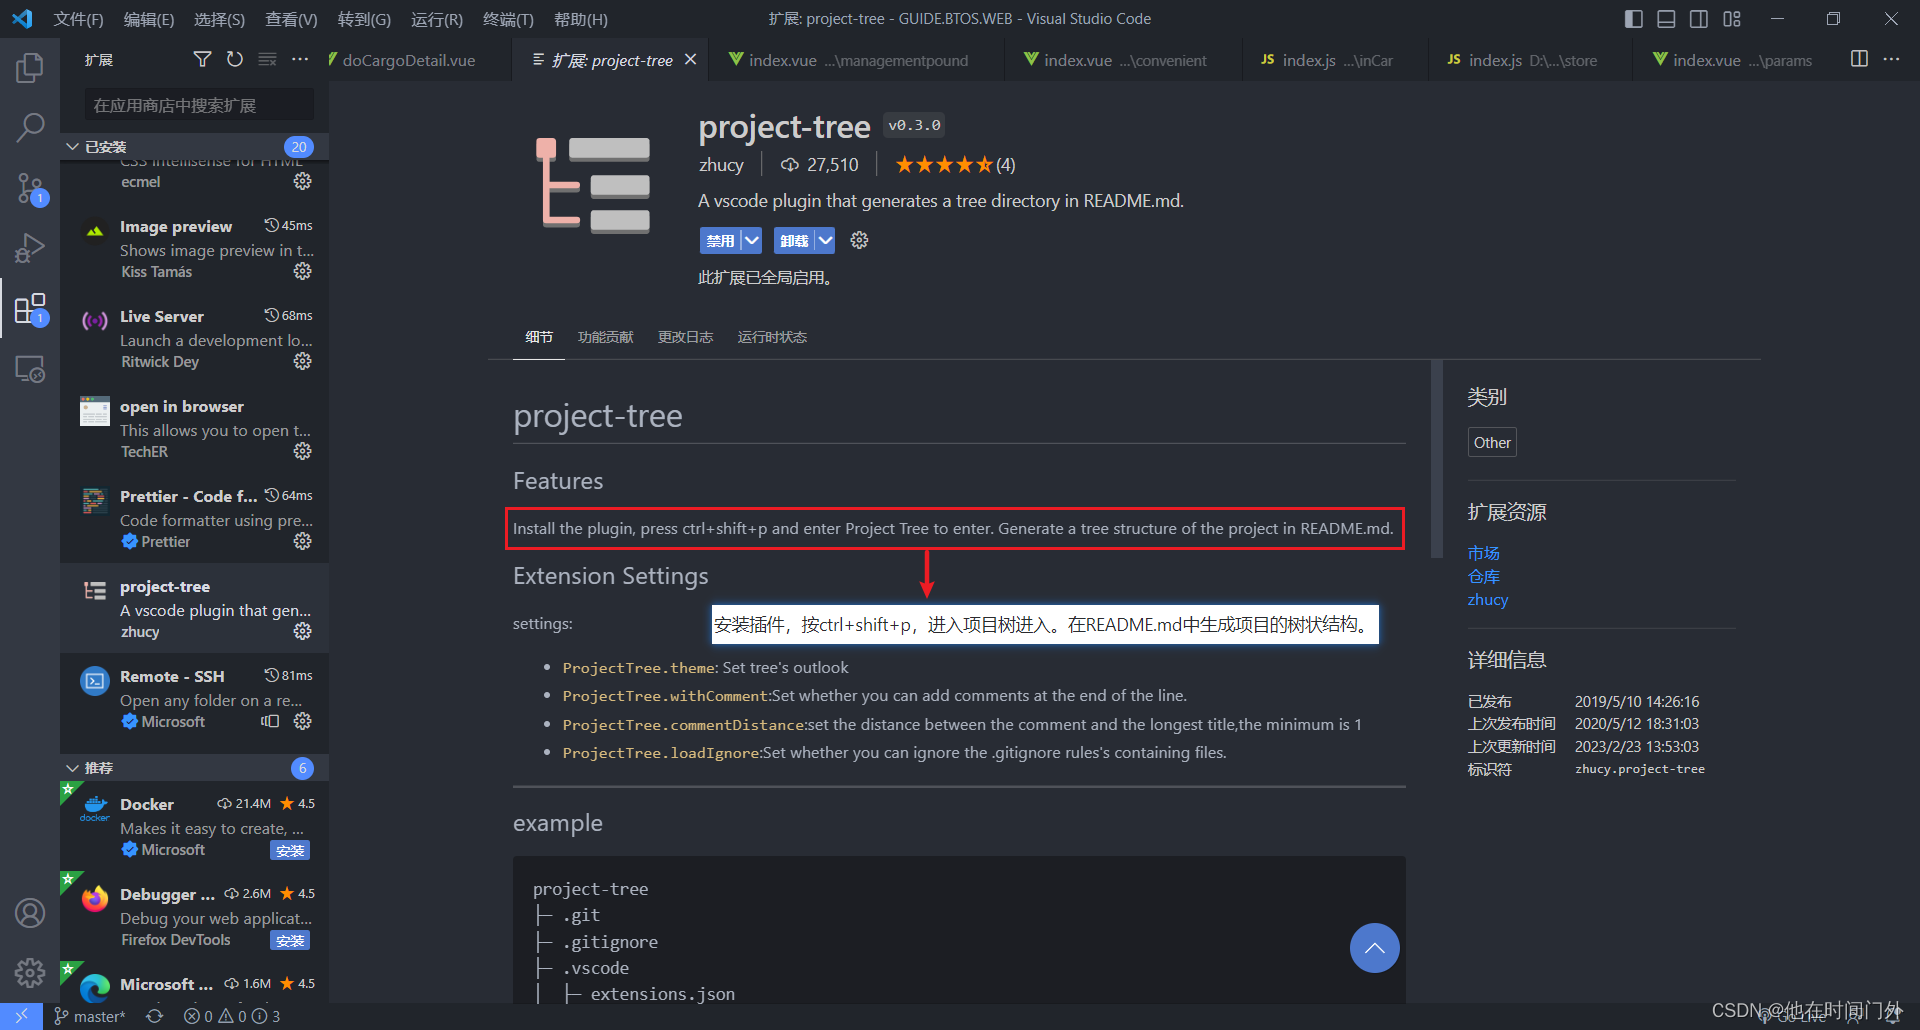Viewport: 1920px width, 1030px height.
Task: Install the Debugger for Firefox extension
Action: tap(290, 940)
